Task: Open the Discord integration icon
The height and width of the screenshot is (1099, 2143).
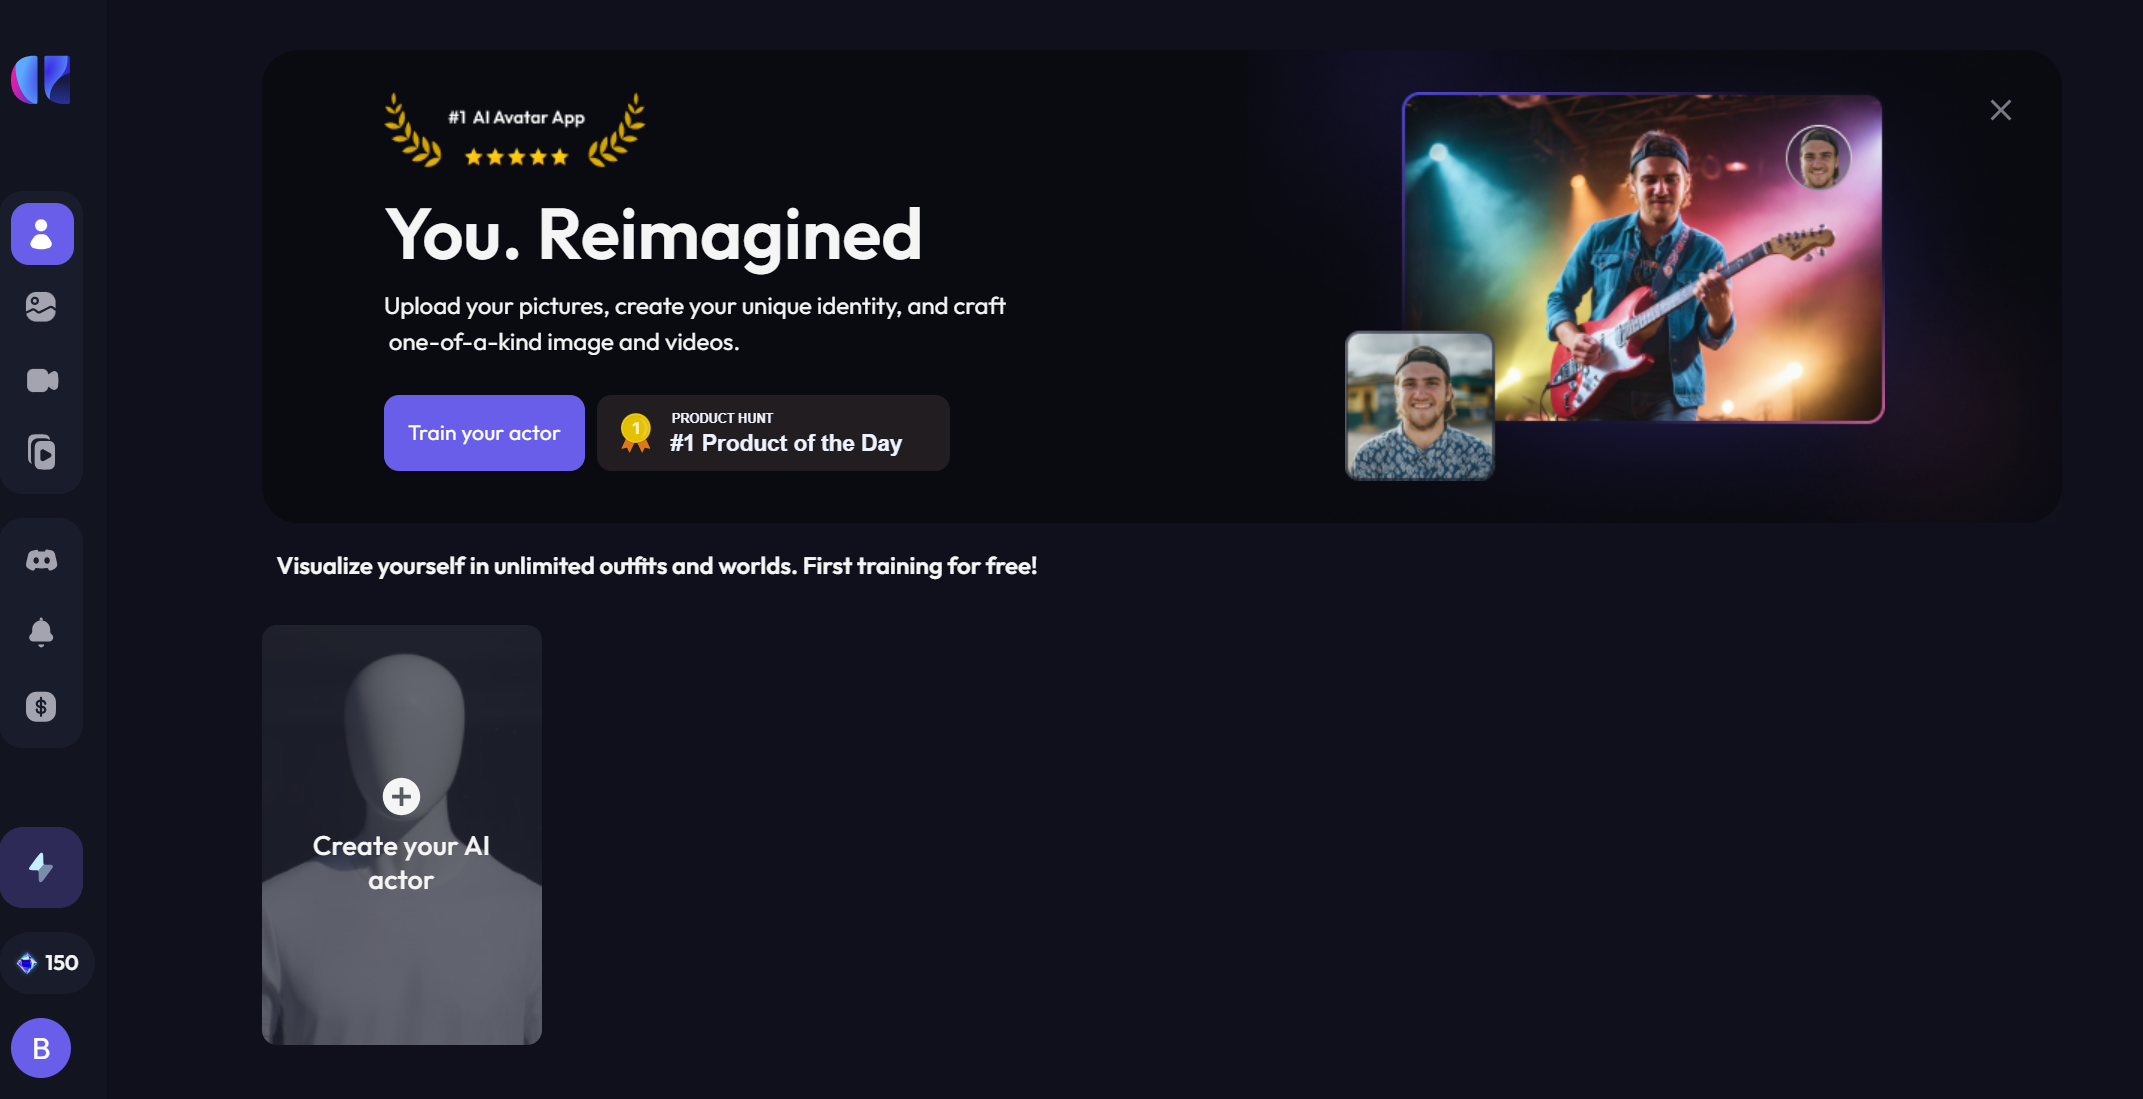Action: click(41, 559)
